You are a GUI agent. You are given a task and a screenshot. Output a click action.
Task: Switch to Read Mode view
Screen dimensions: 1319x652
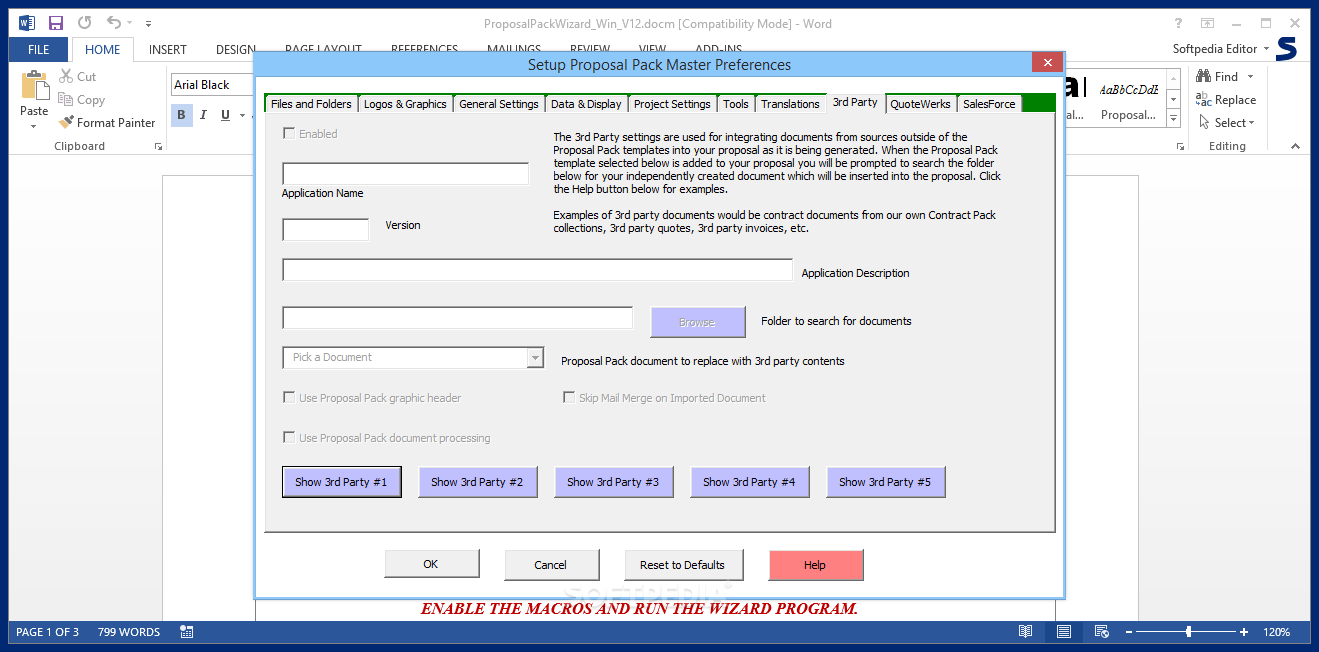(1025, 632)
